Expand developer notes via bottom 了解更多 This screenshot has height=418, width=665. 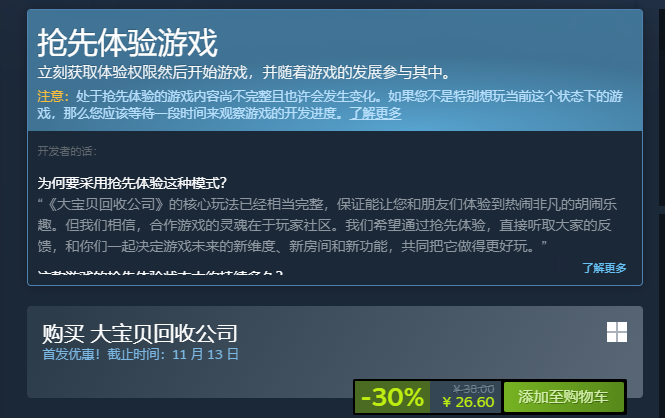click(x=604, y=268)
